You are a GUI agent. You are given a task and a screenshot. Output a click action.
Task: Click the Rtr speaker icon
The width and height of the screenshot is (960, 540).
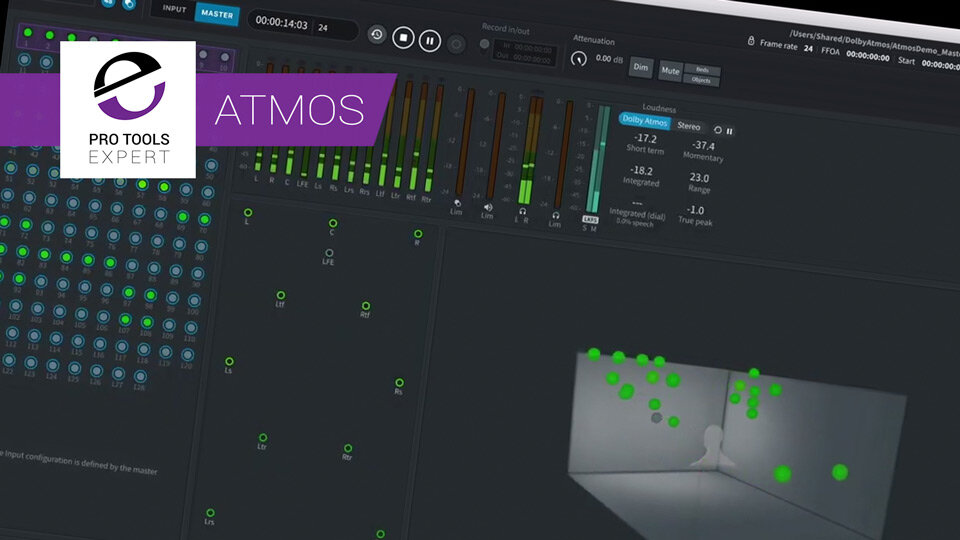click(348, 448)
